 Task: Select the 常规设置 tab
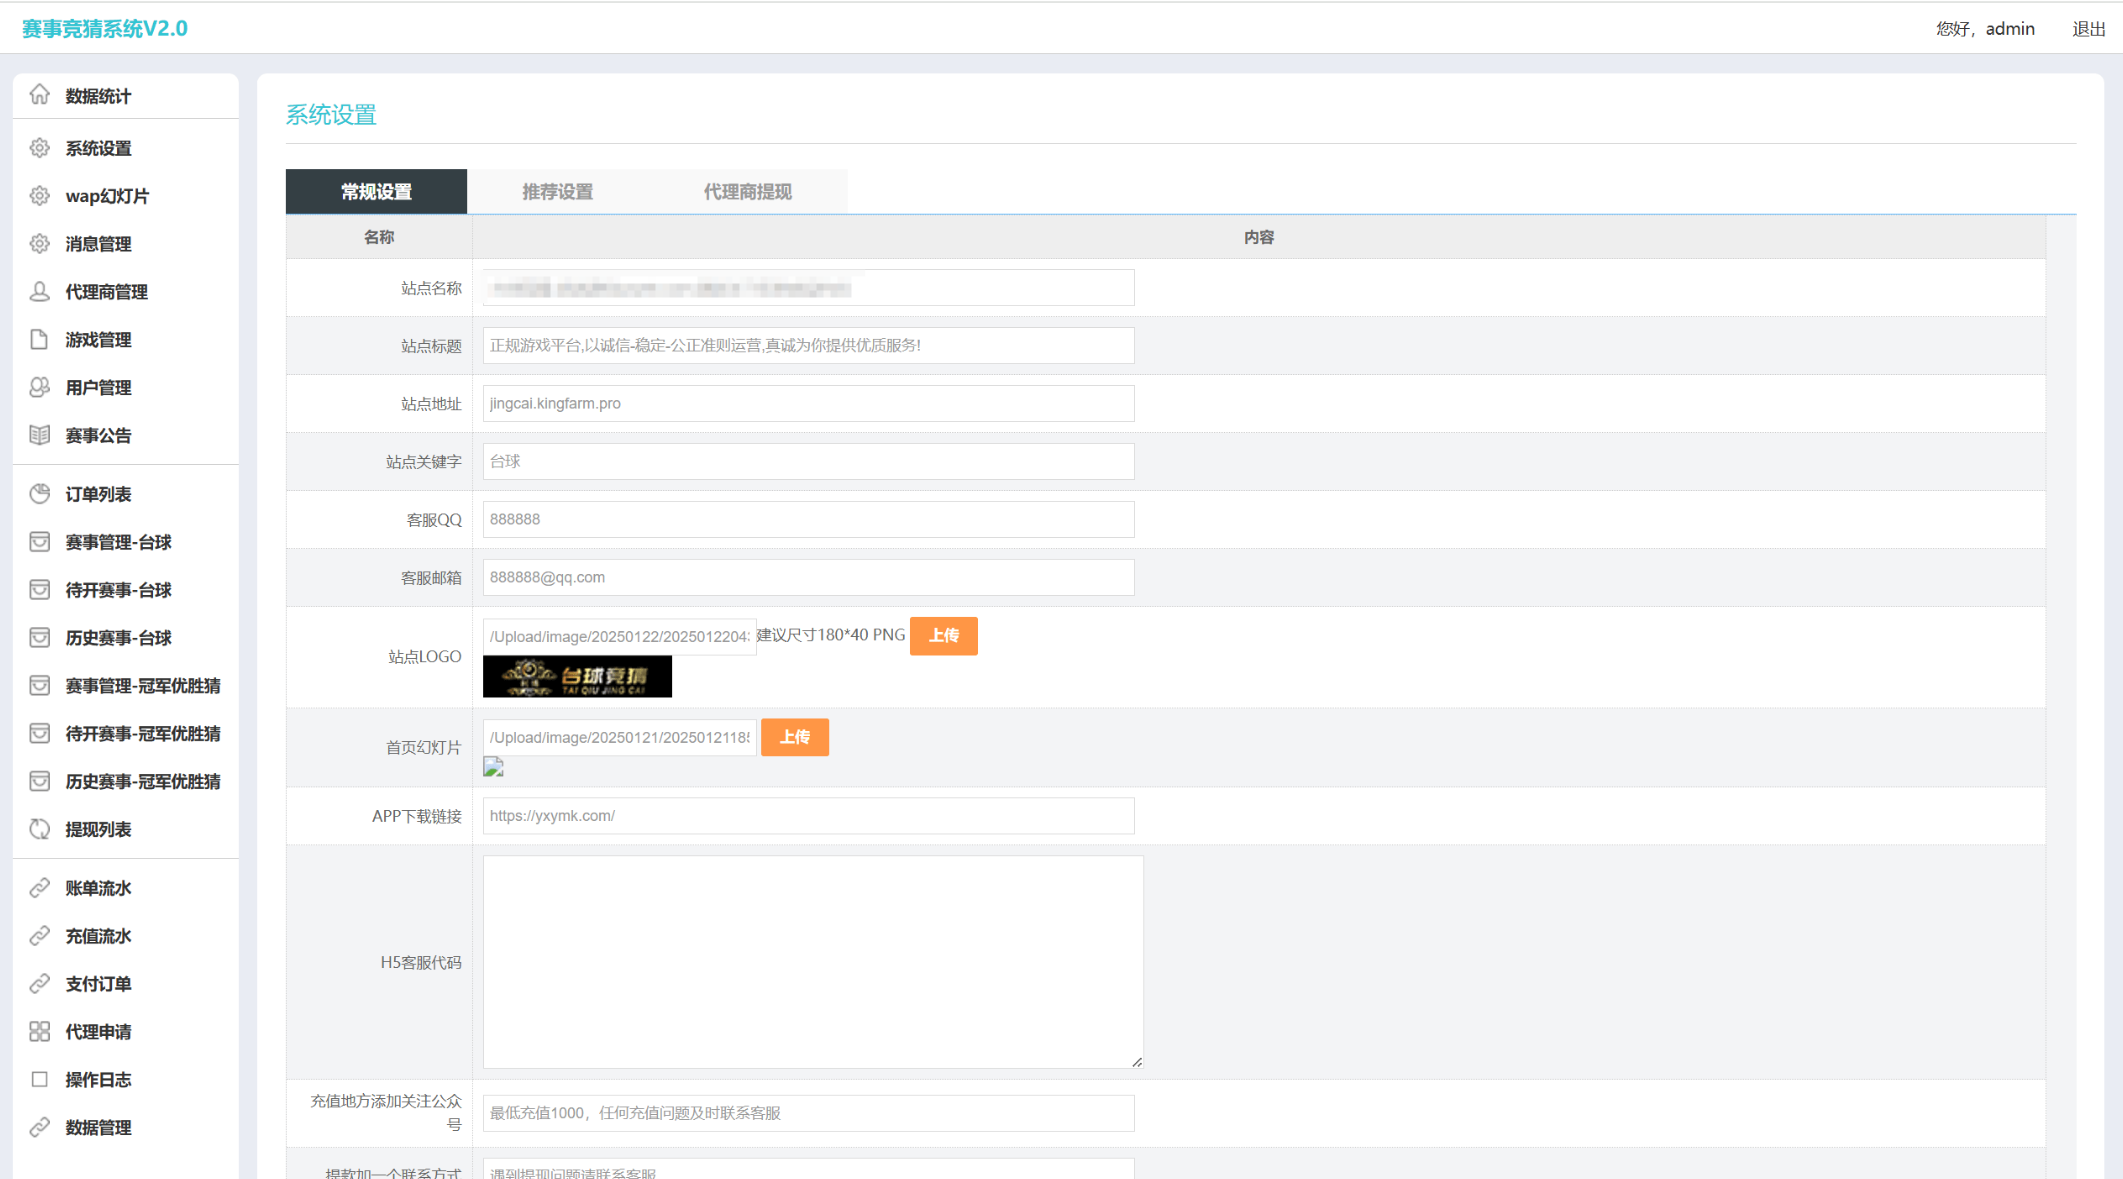click(376, 192)
